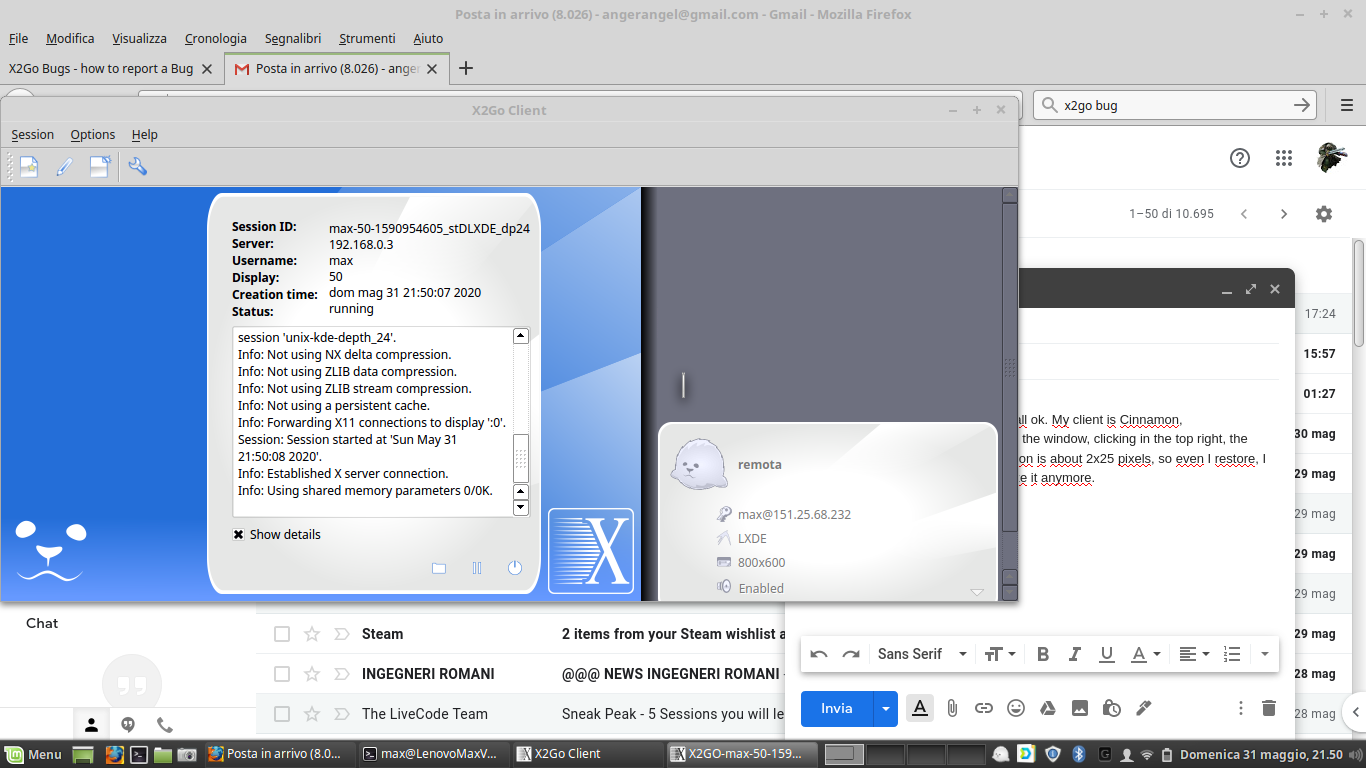
Task: Insert emoji in the Gmail compose toolbar
Action: click(1016, 708)
